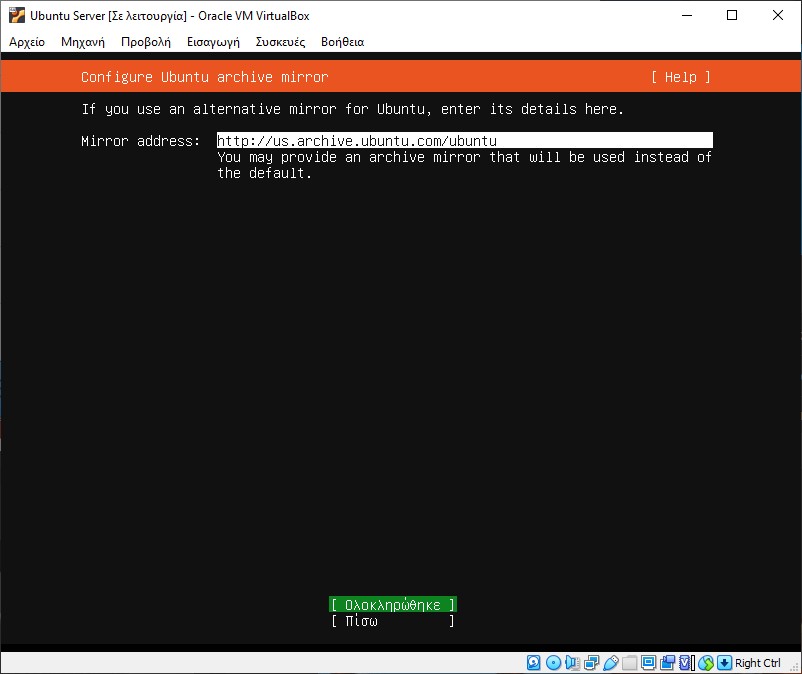This screenshot has height=674, width=802.
Task: Open the Συσκευές menu
Action: pos(280,42)
